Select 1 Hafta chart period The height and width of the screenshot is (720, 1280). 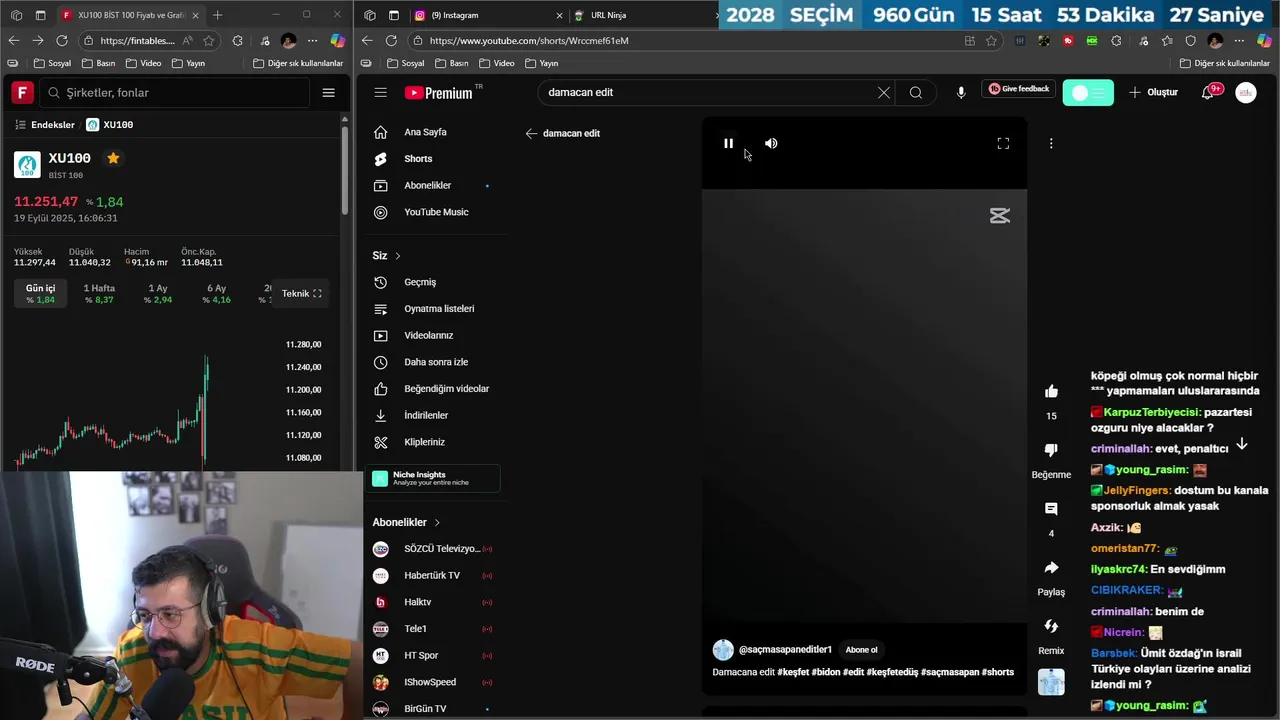click(x=99, y=294)
